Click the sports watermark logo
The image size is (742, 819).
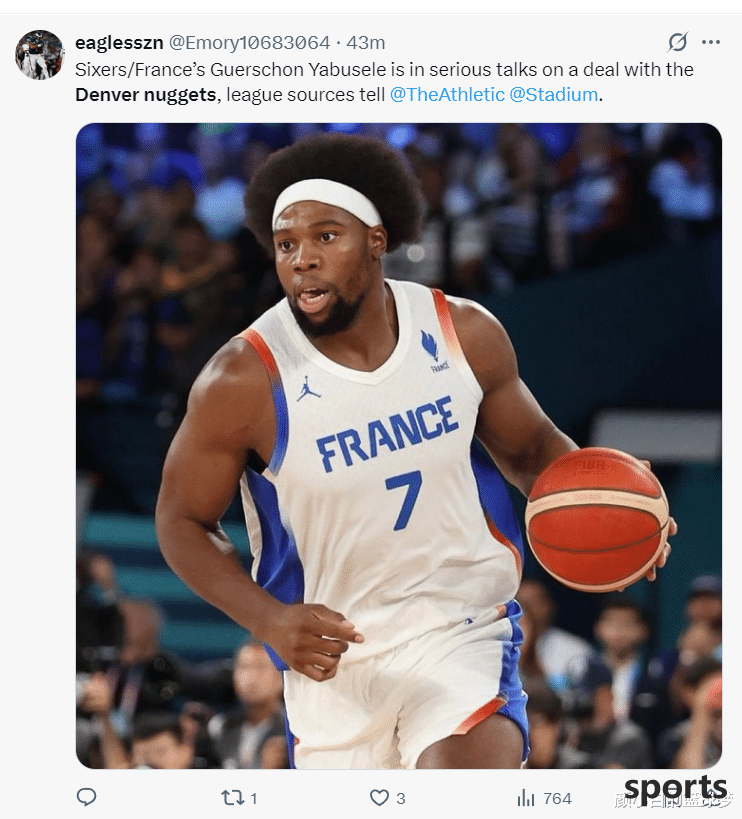point(676,788)
